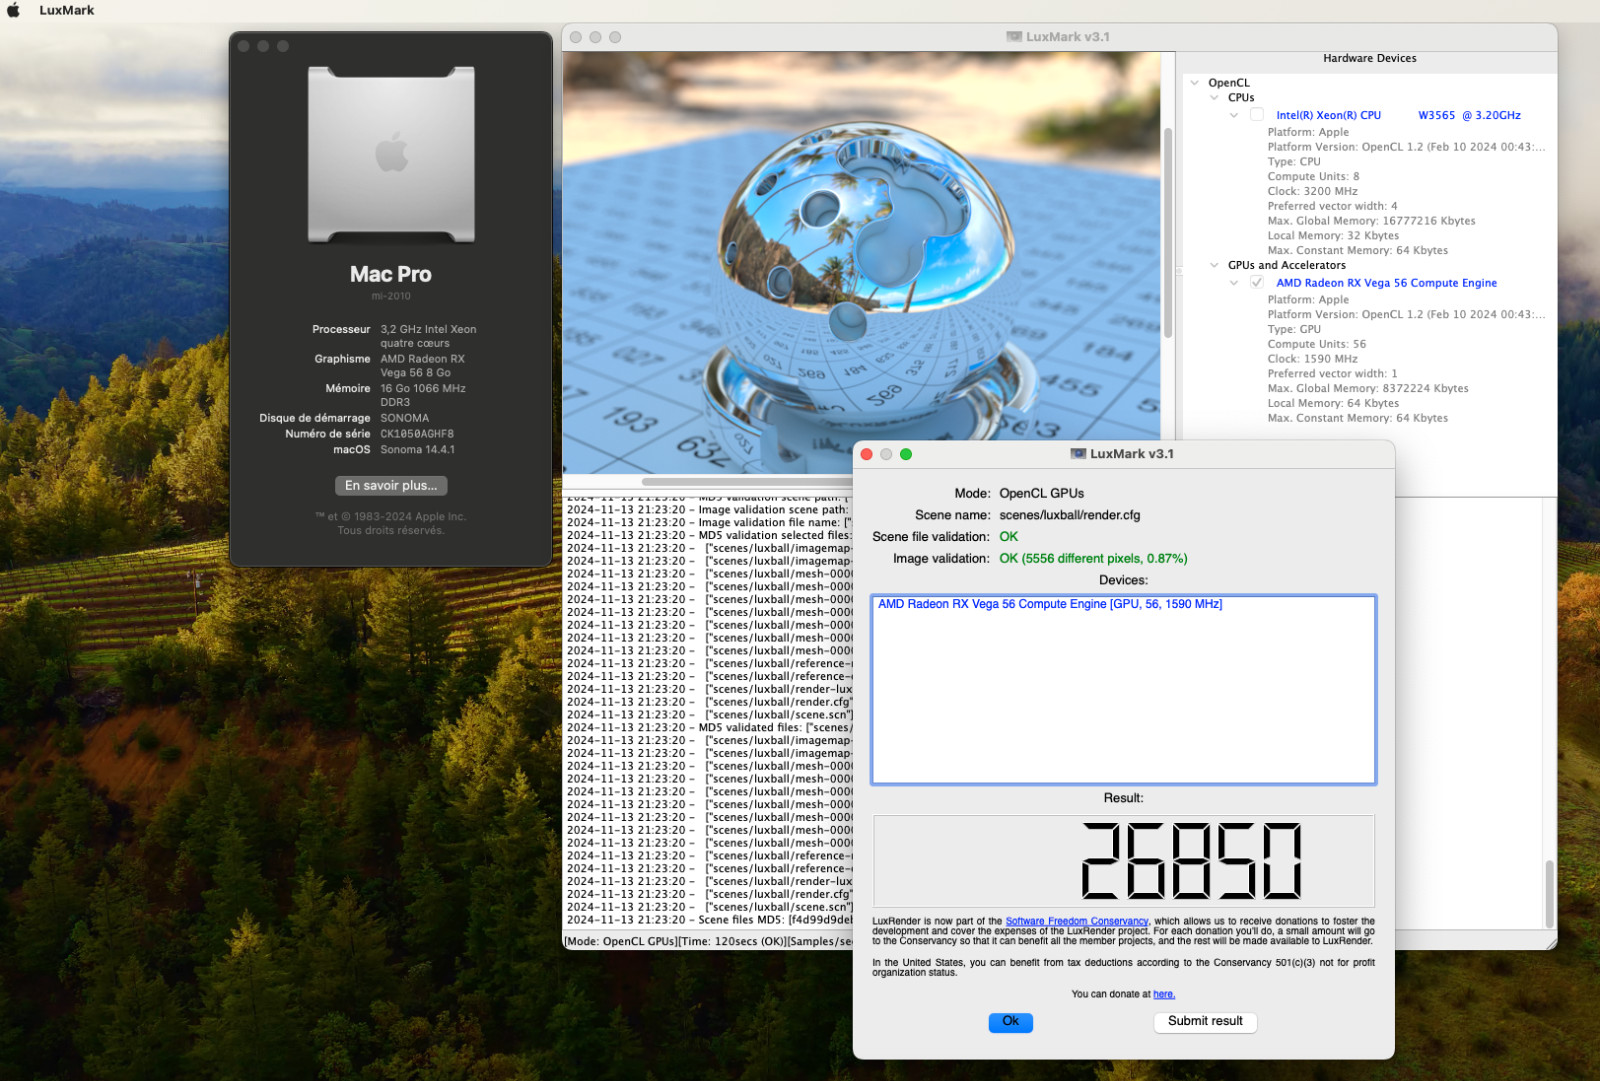Select the 'Compute Units: 8' row

(x=1313, y=176)
